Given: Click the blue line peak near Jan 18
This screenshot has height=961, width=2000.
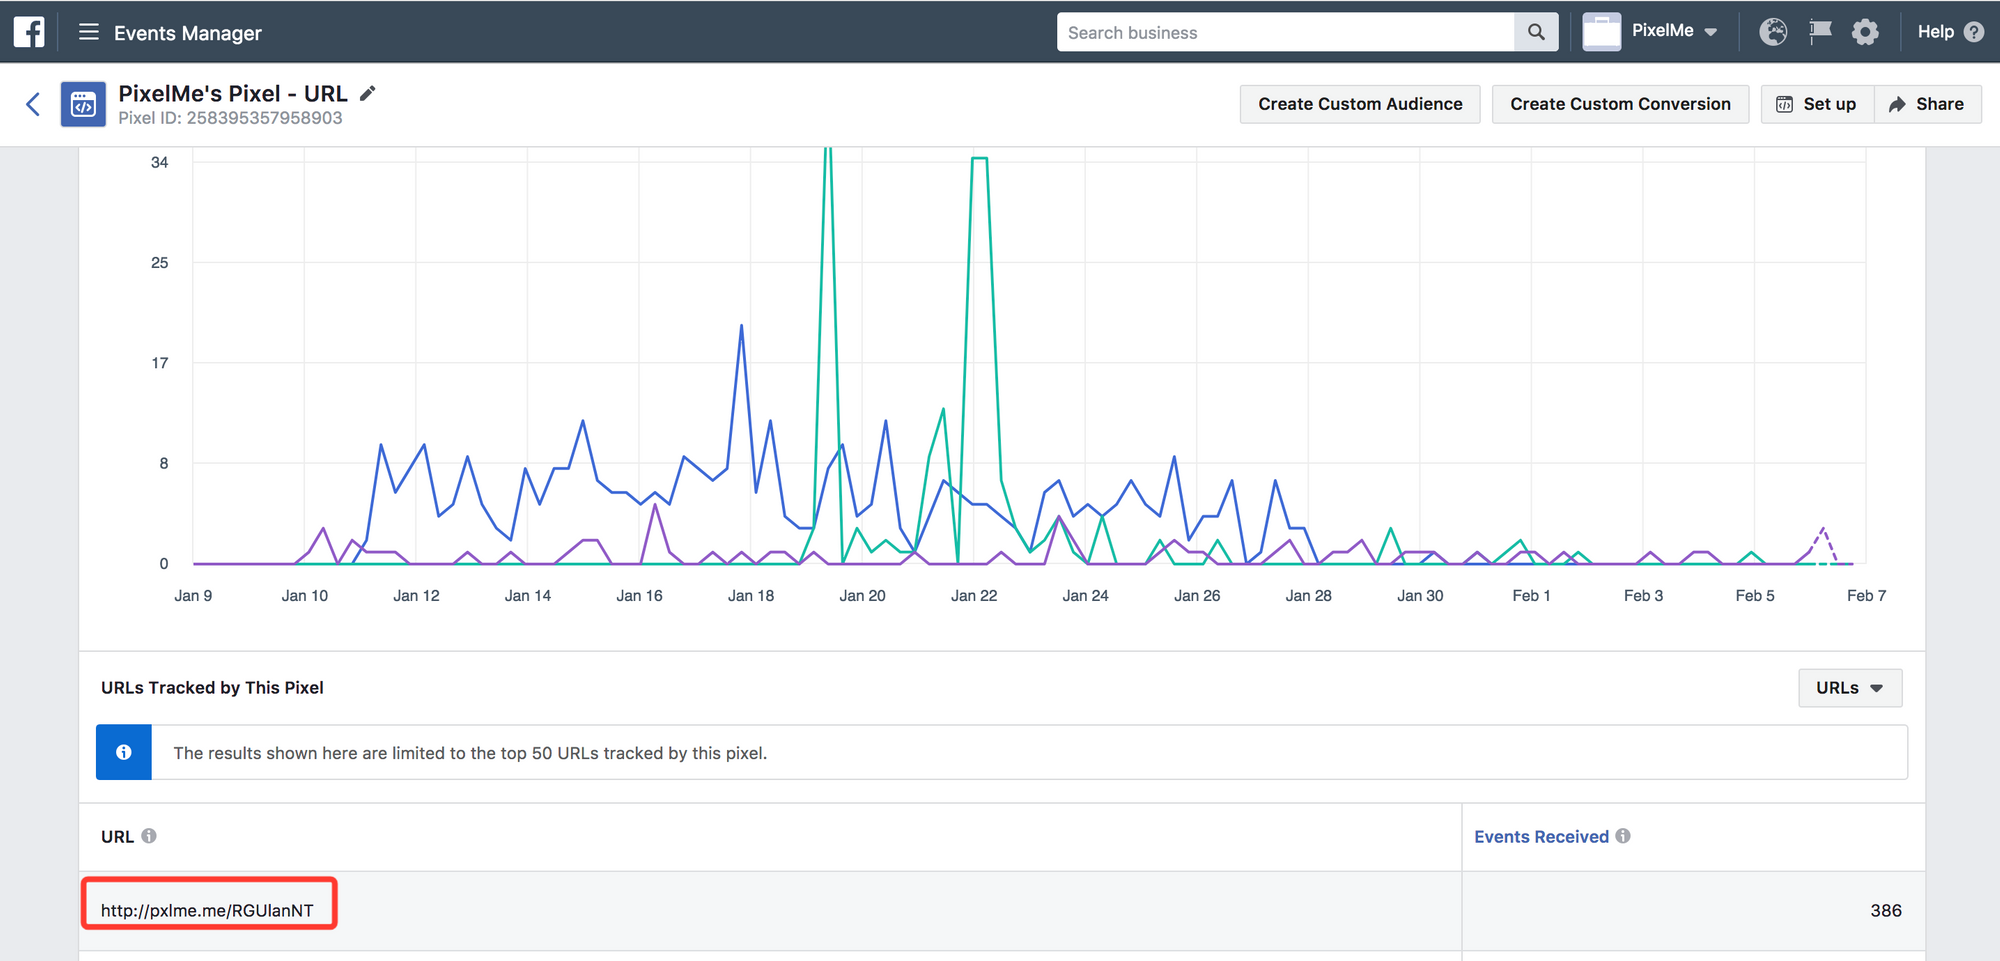Looking at the screenshot, I should tap(741, 325).
